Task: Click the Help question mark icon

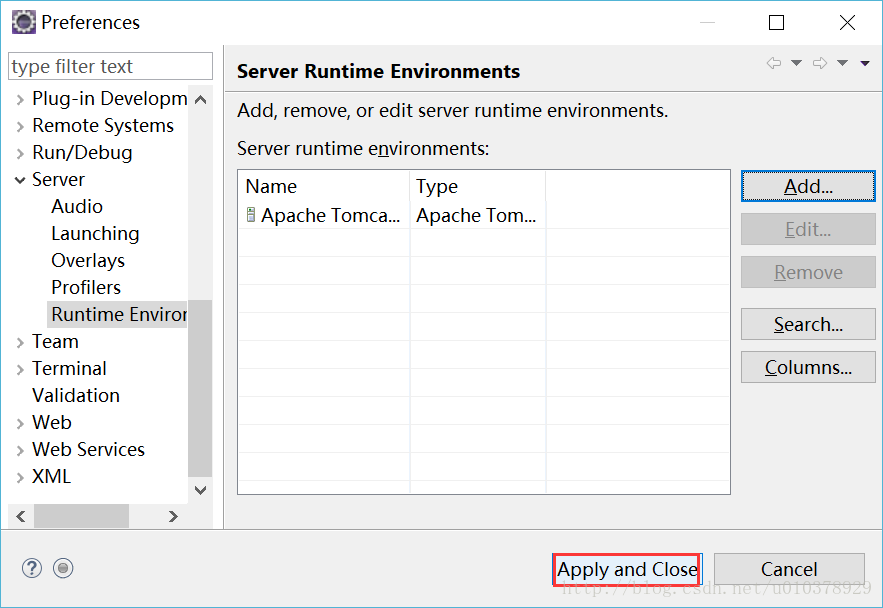Action: click(x=32, y=568)
